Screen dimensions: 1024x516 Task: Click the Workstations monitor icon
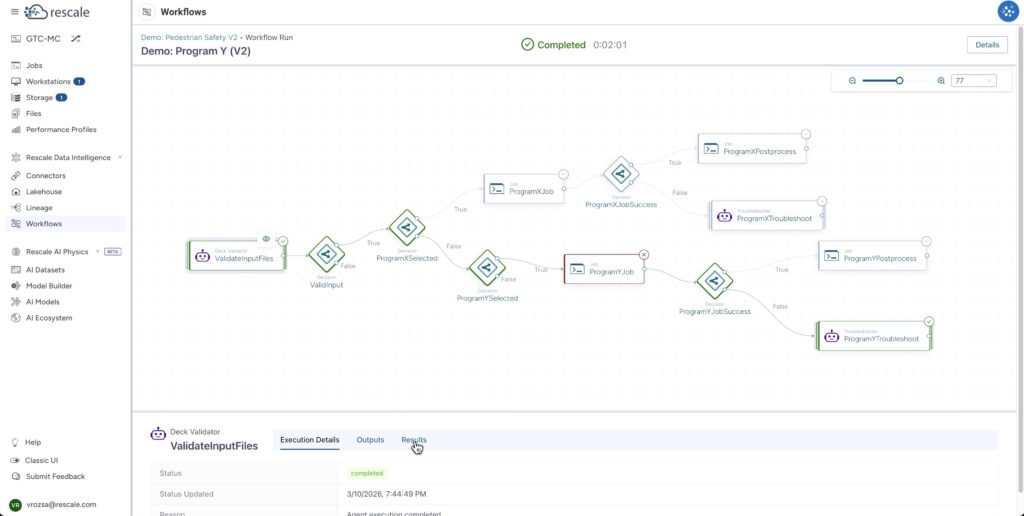click(x=16, y=82)
